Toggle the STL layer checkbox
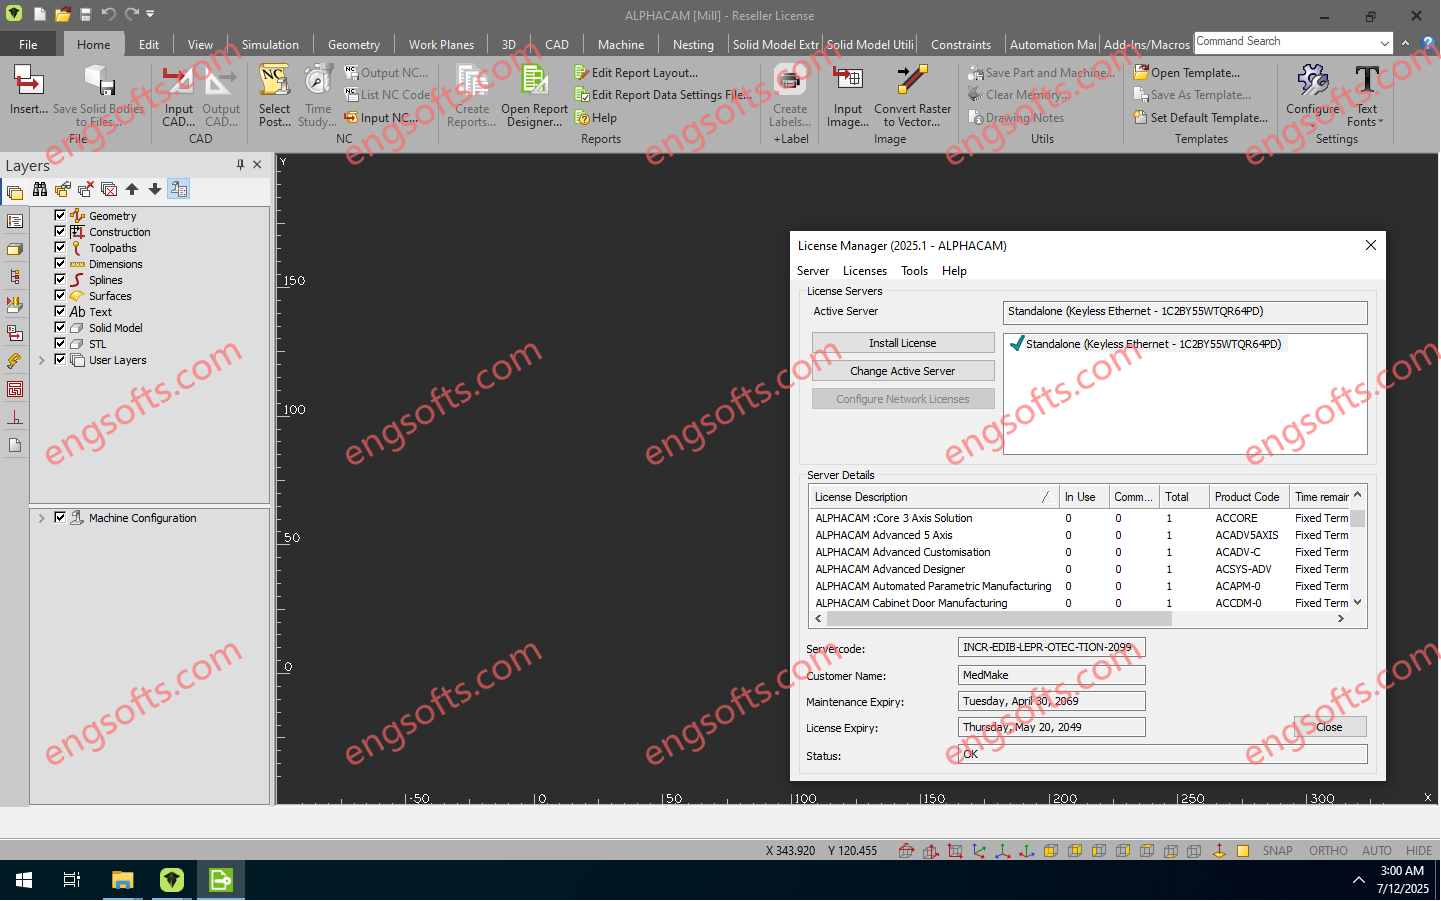Viewport: 1441px width, 901px height. 60,343
